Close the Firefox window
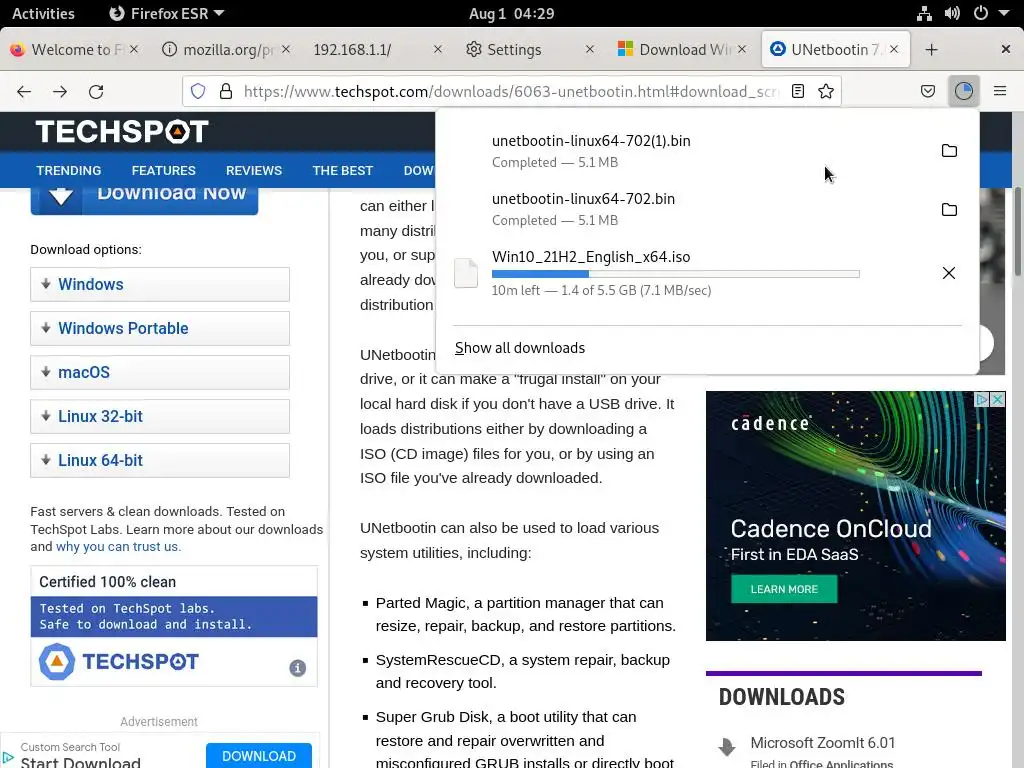Image resolution: width=1024 pixels, height=768 pixels. [1005, 49]
